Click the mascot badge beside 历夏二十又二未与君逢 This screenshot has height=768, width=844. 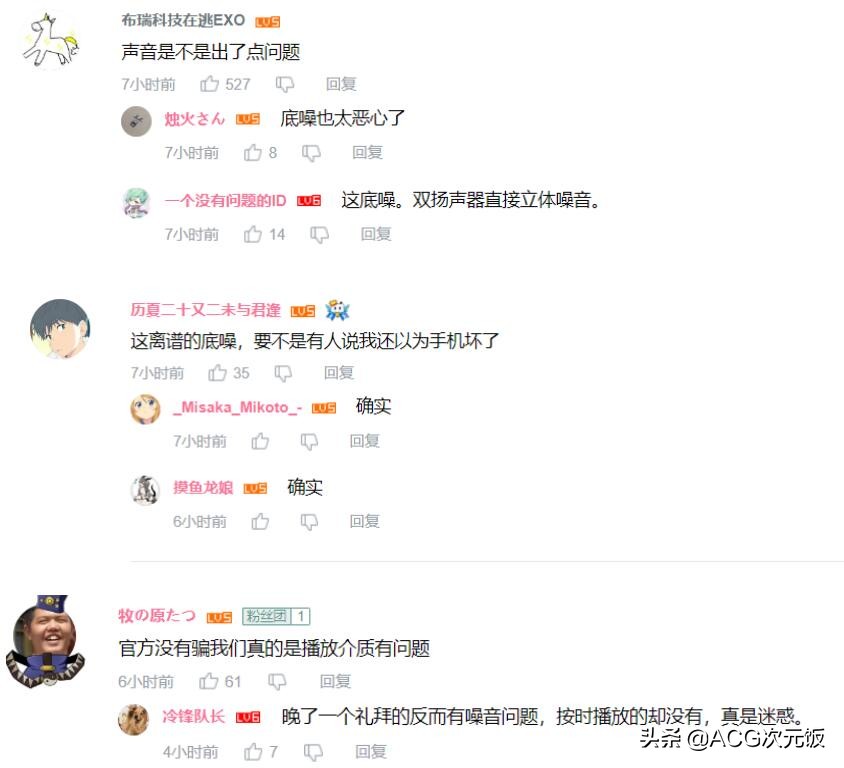pos(337,309)
